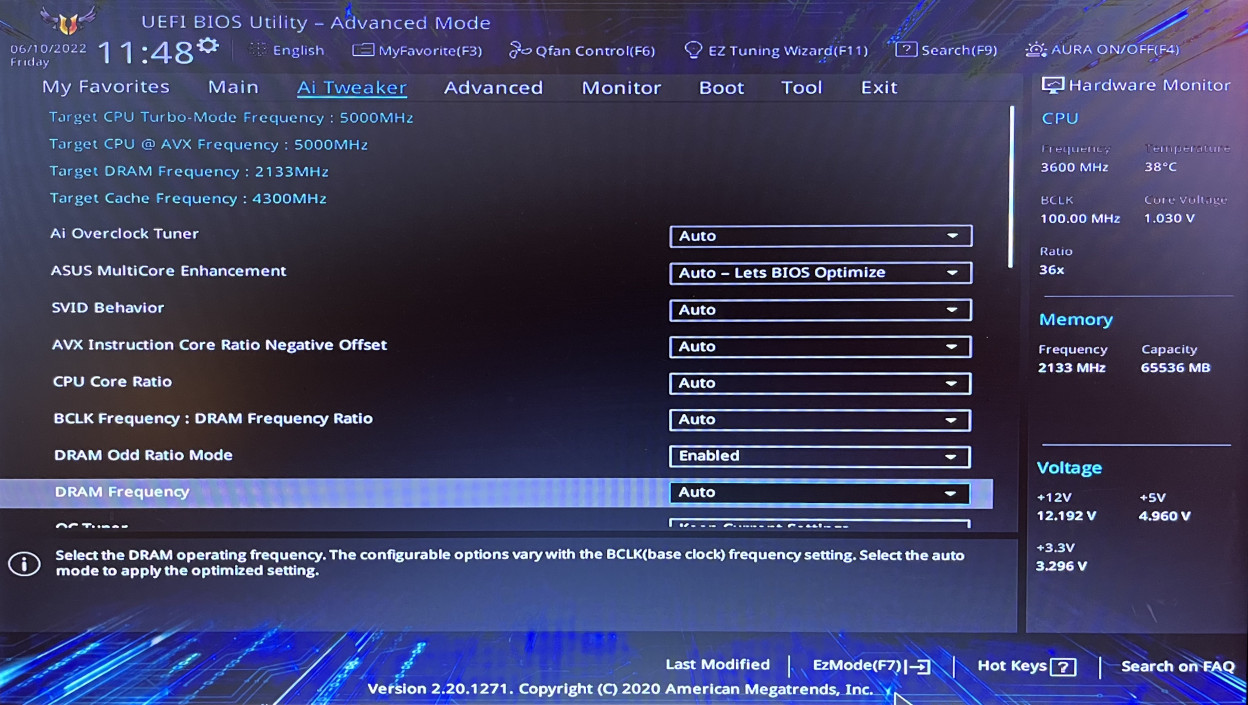Viewport: 1248px width, 705px height.
Task: Click the Hardware Monitor display icon
Action: 1052,85
